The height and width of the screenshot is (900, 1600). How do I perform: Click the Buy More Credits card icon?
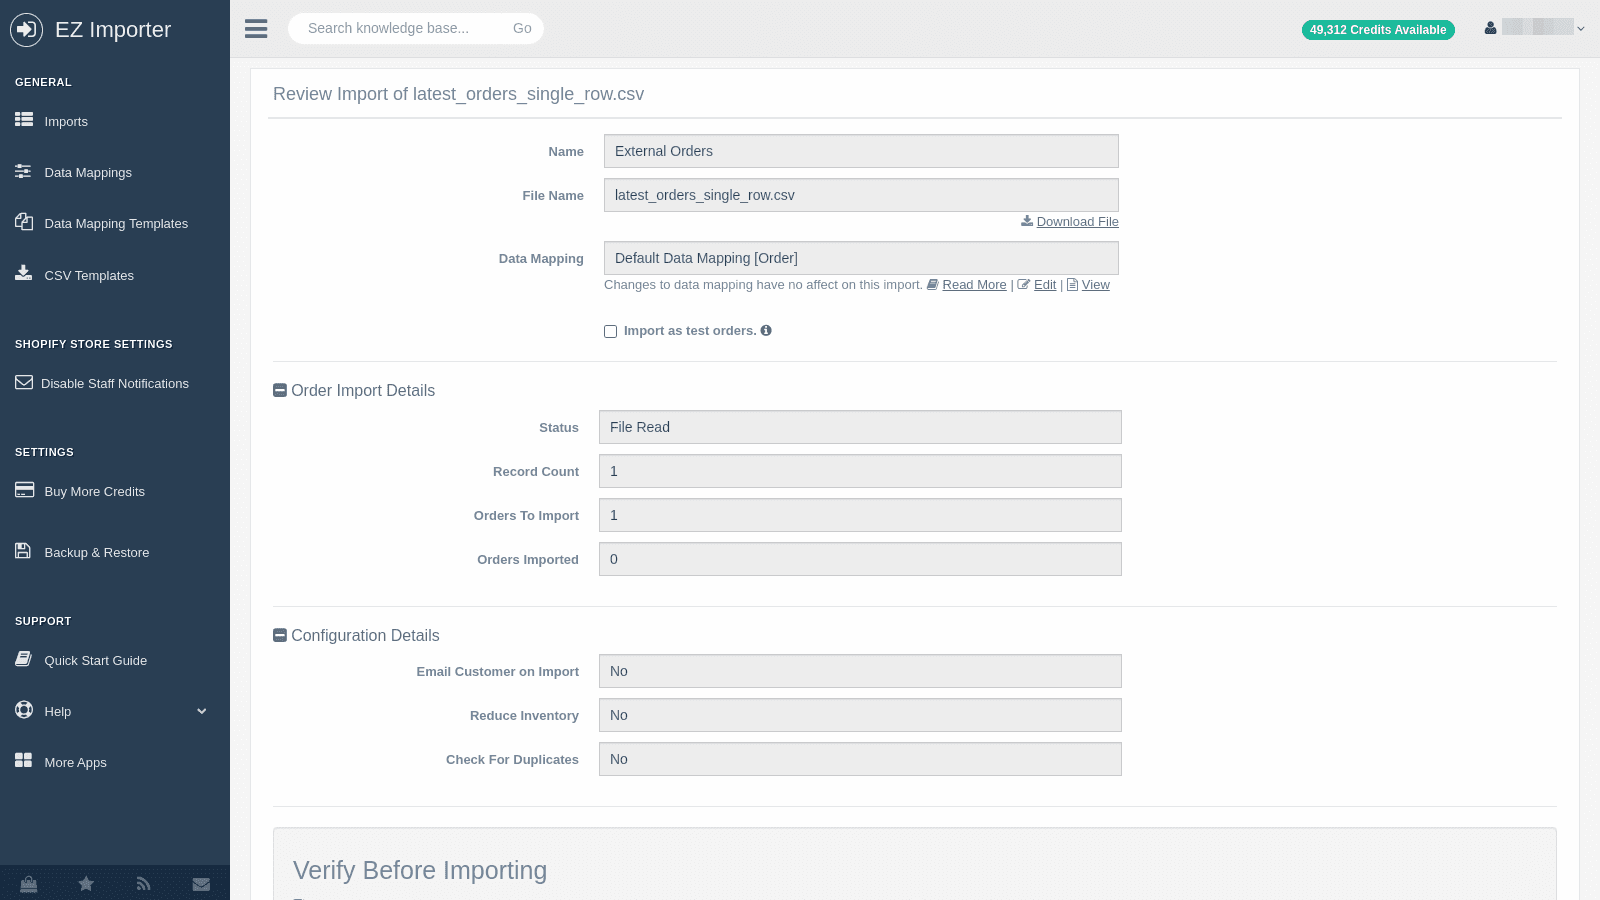coord(24,490)
